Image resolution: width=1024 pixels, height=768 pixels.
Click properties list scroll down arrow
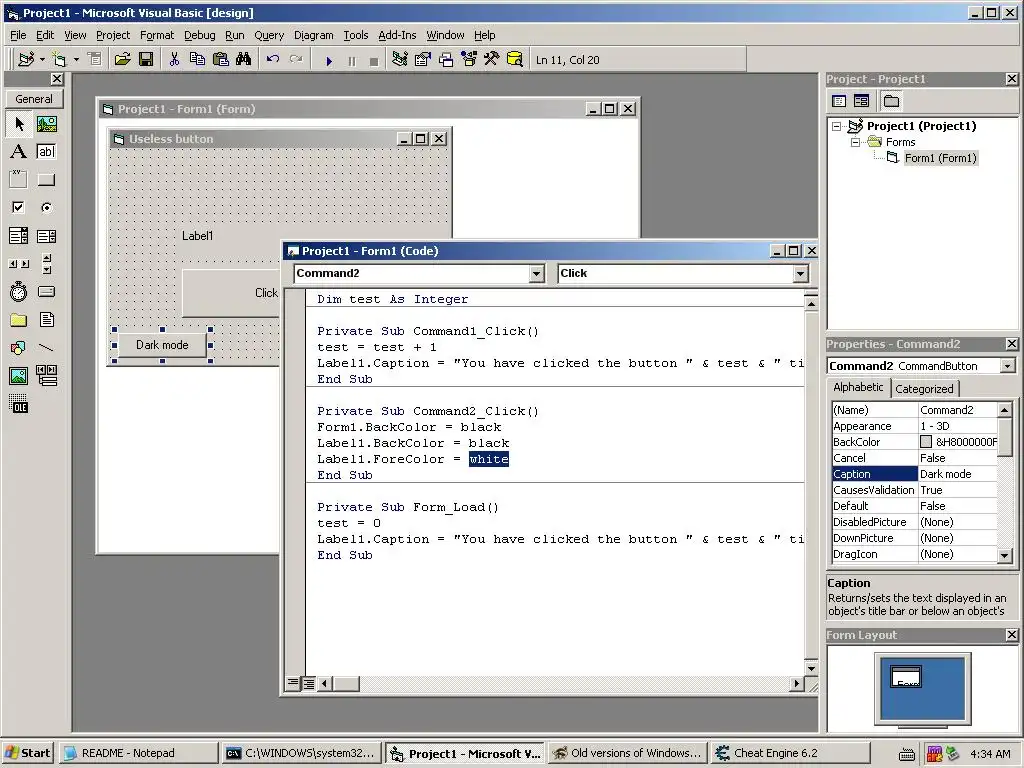(x=1004, y=555)
